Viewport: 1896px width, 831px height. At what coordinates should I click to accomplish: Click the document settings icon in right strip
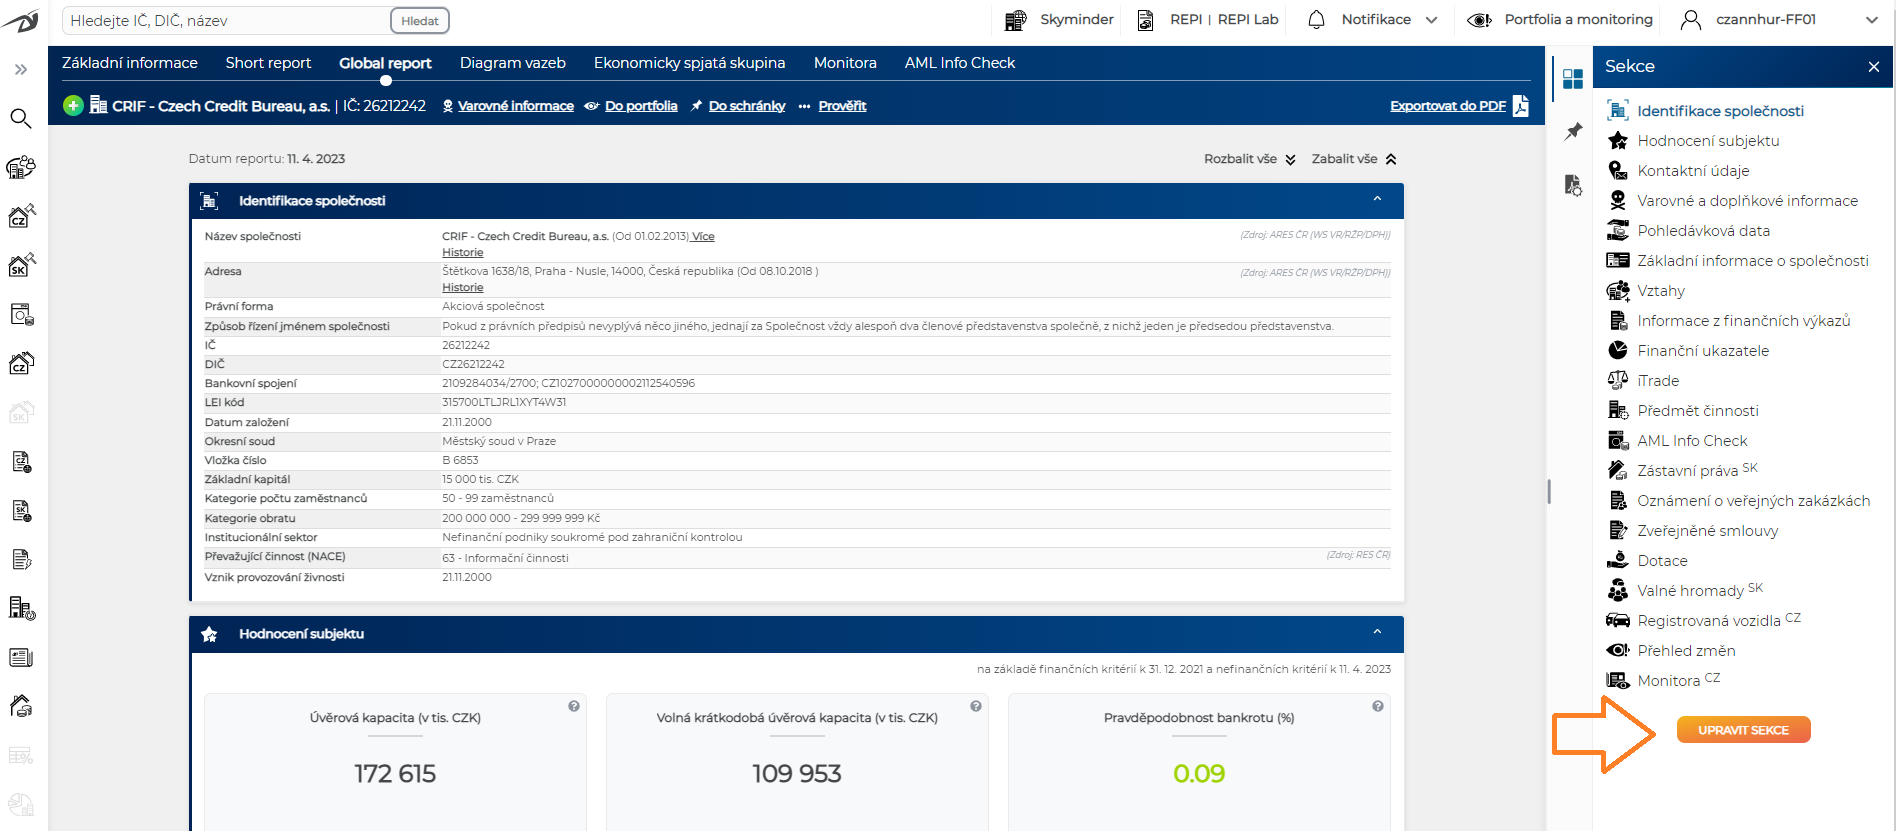(1573, 185)
